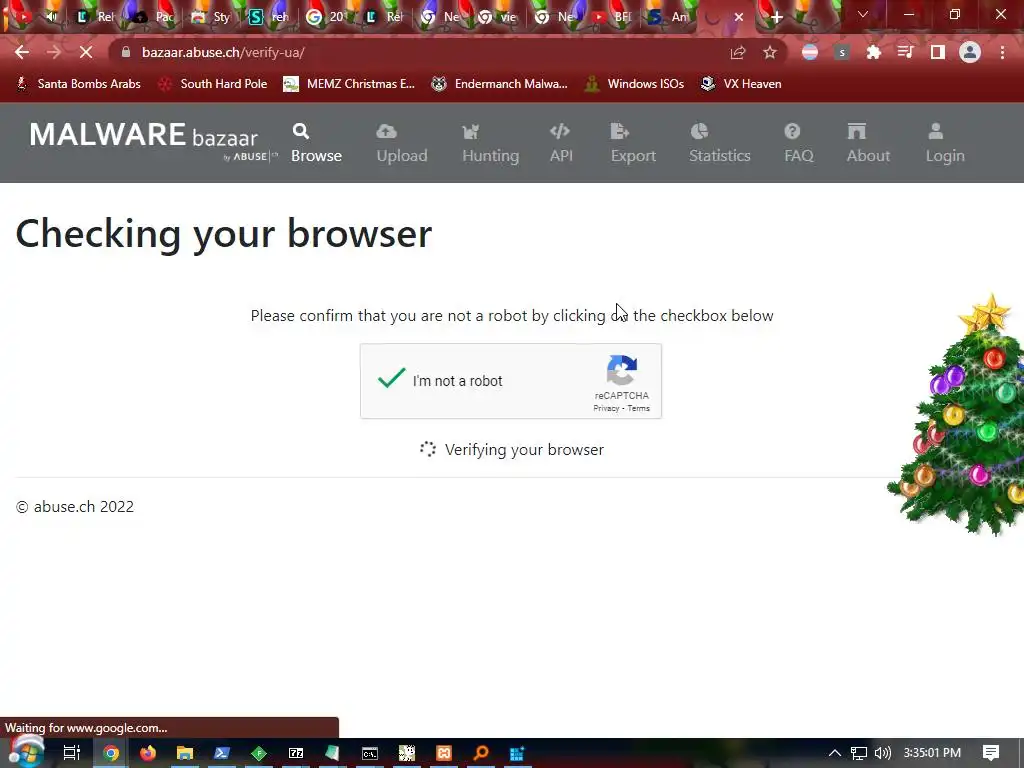
Task: Open File Explorer from taskbar
Action: 185,753
